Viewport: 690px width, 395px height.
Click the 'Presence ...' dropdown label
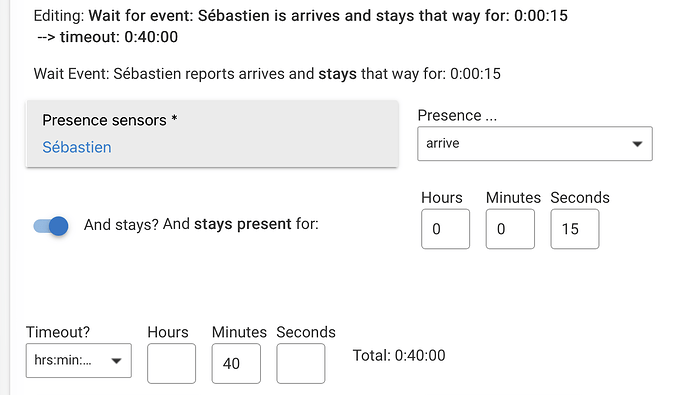(457, 115)
